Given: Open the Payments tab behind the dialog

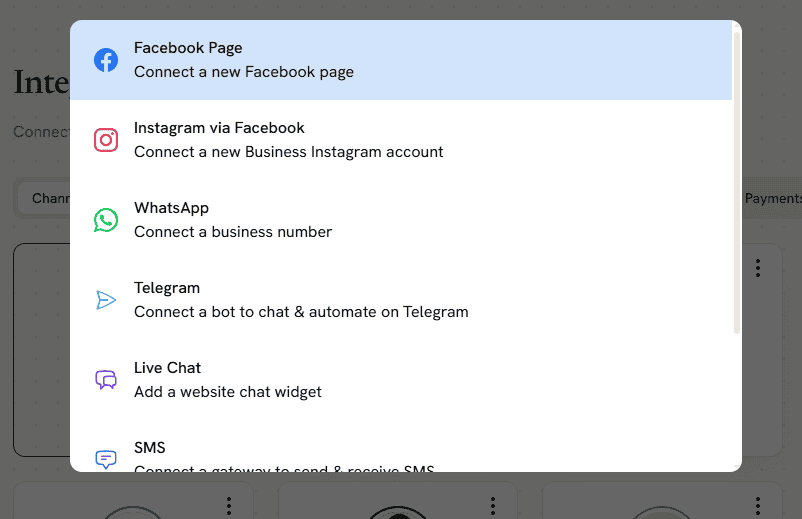Looking at the screenshot, I should [x=773, y=198].
